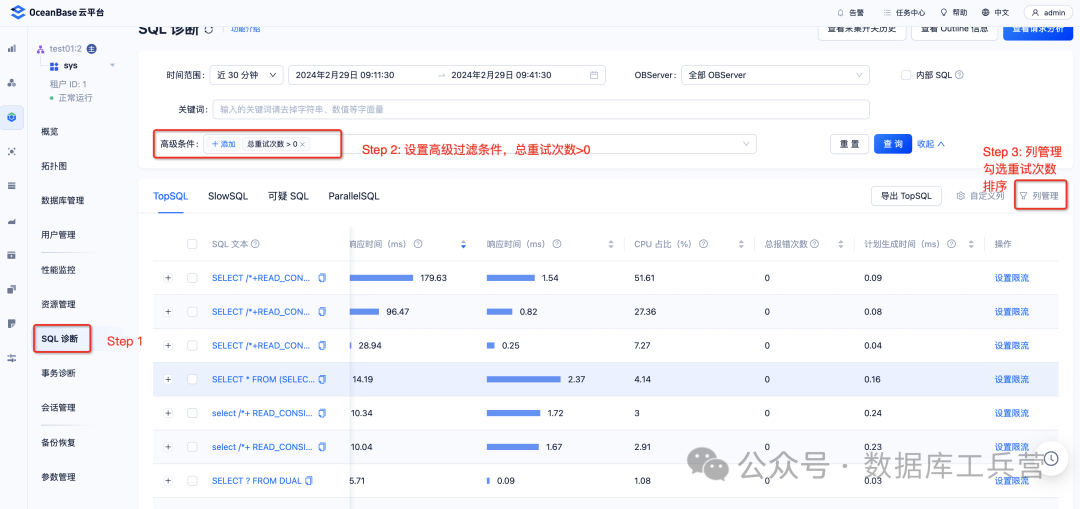
Task: Click the refresh icon beside SQL 诊断 title
Action: click(x=209, y=30)
